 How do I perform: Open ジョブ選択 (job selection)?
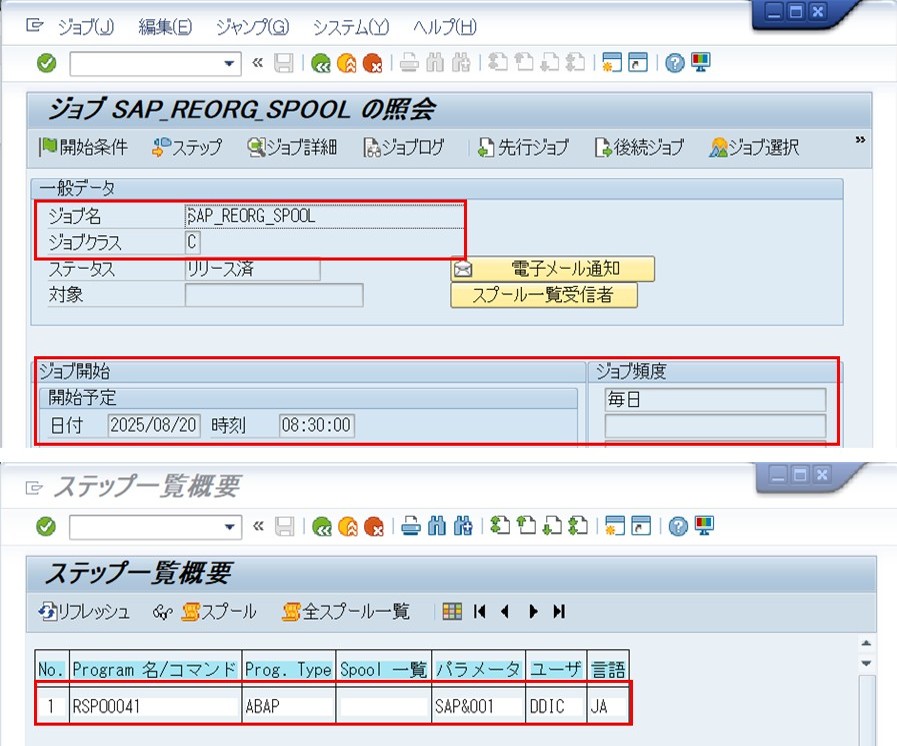(x=754, y=148)
